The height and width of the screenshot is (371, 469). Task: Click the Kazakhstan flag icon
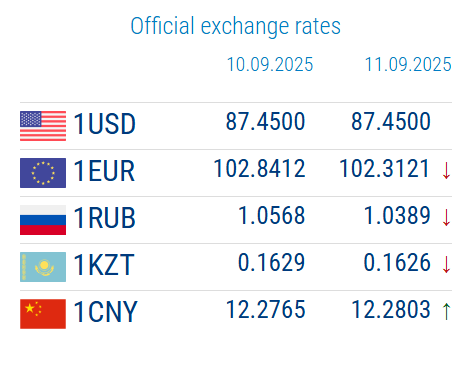(43, 267)
